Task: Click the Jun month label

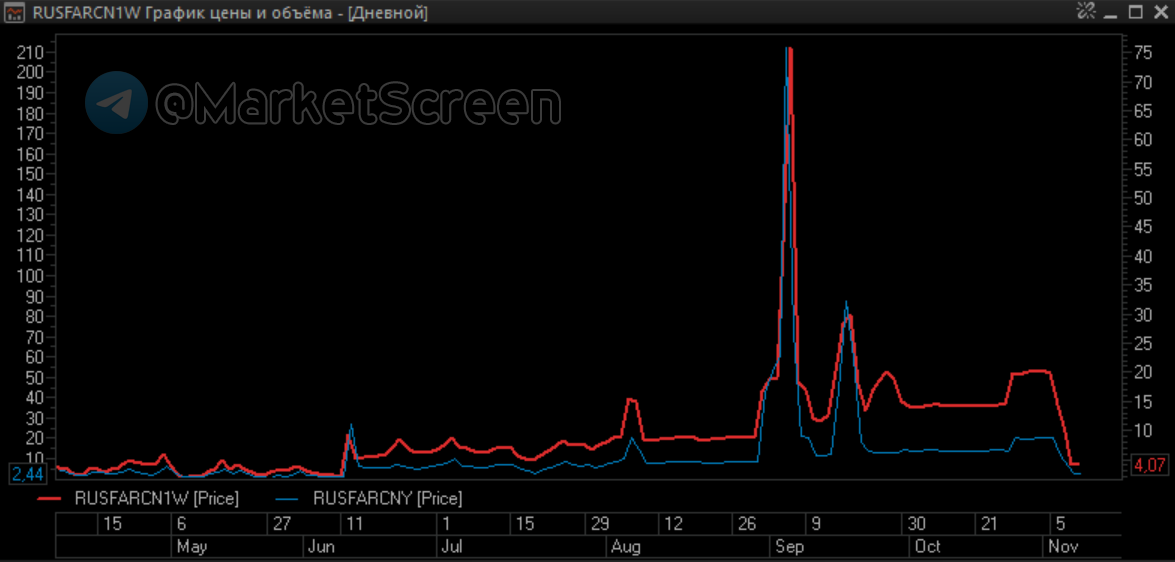Action: point(321,547)
